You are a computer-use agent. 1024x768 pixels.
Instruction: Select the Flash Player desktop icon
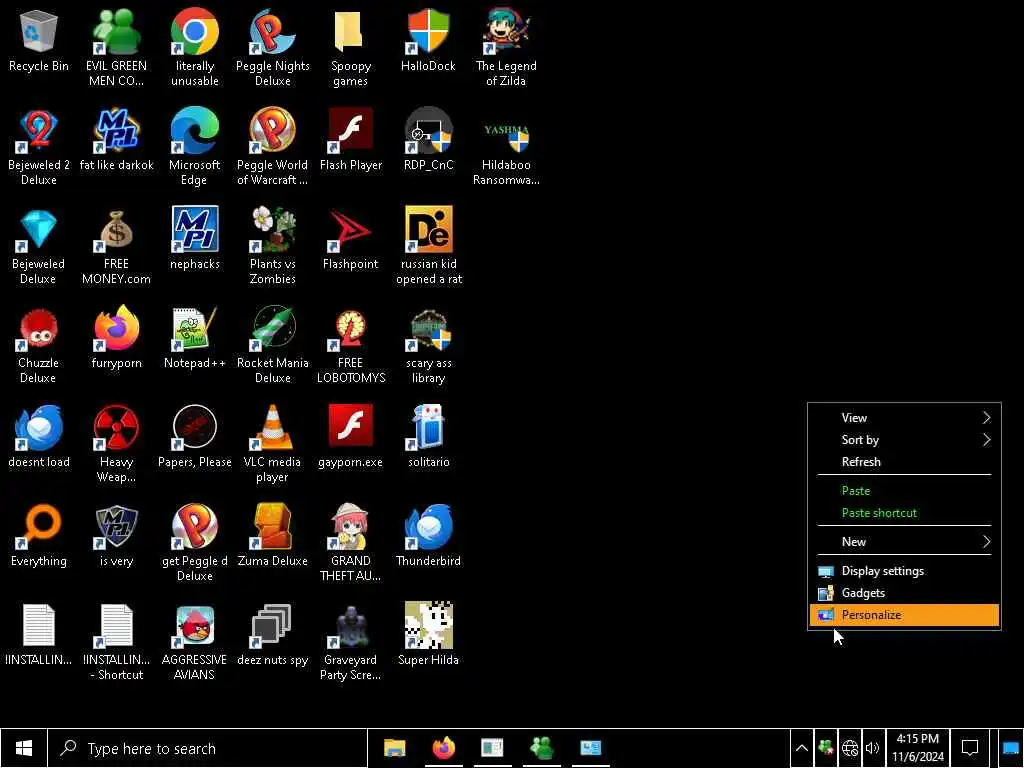pos(350,140)
